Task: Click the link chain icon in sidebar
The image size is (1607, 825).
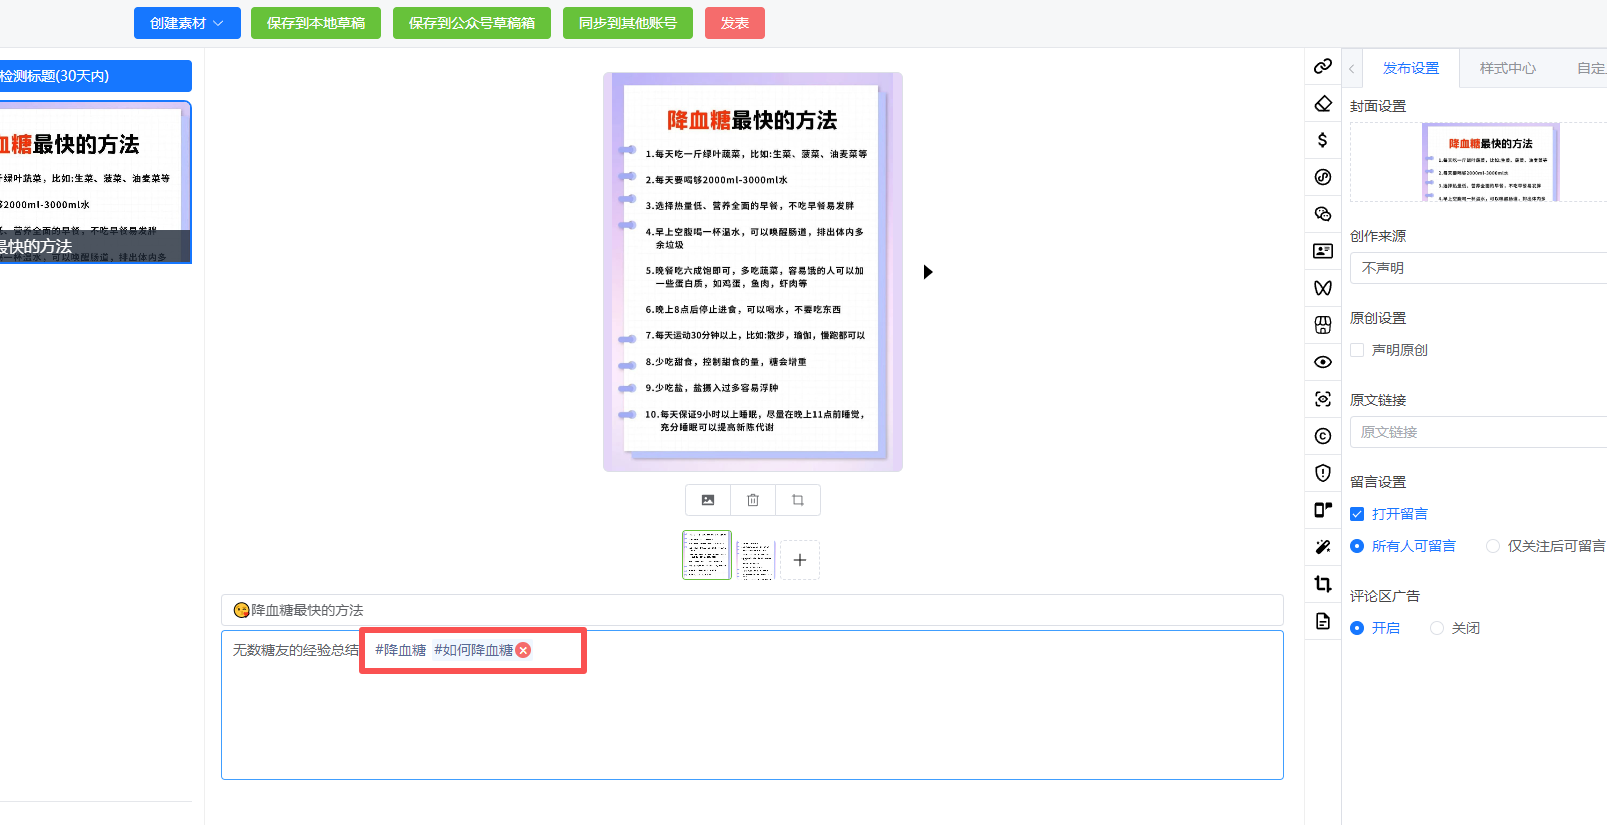Action: (1322, 66)
